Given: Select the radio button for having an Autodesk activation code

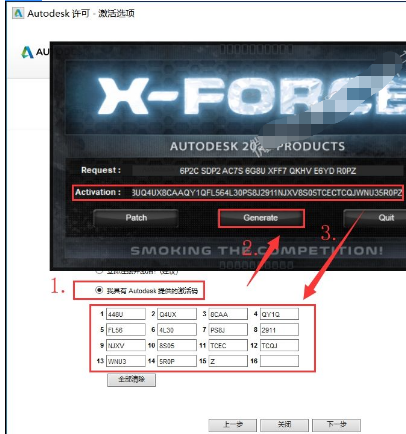Looking at the screenshot, I should coord(99,290).
